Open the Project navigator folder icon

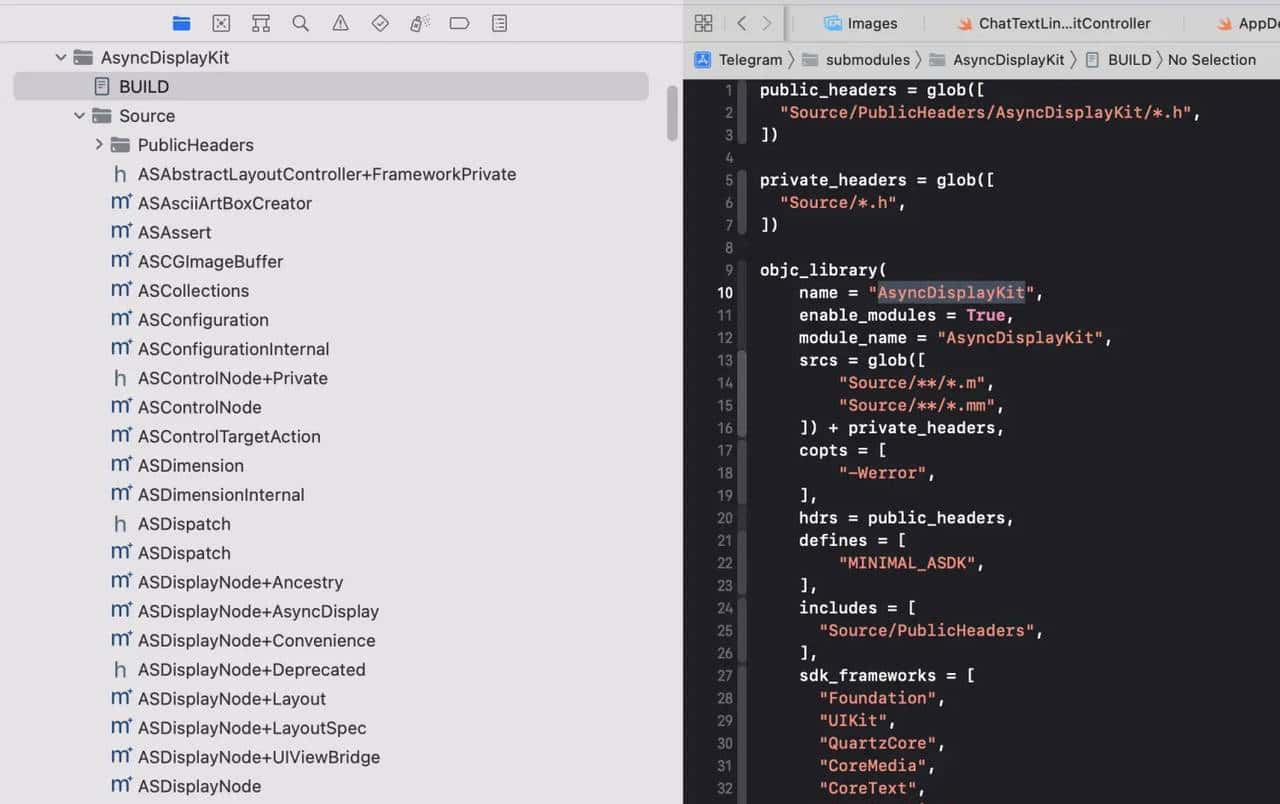[181, 23]
